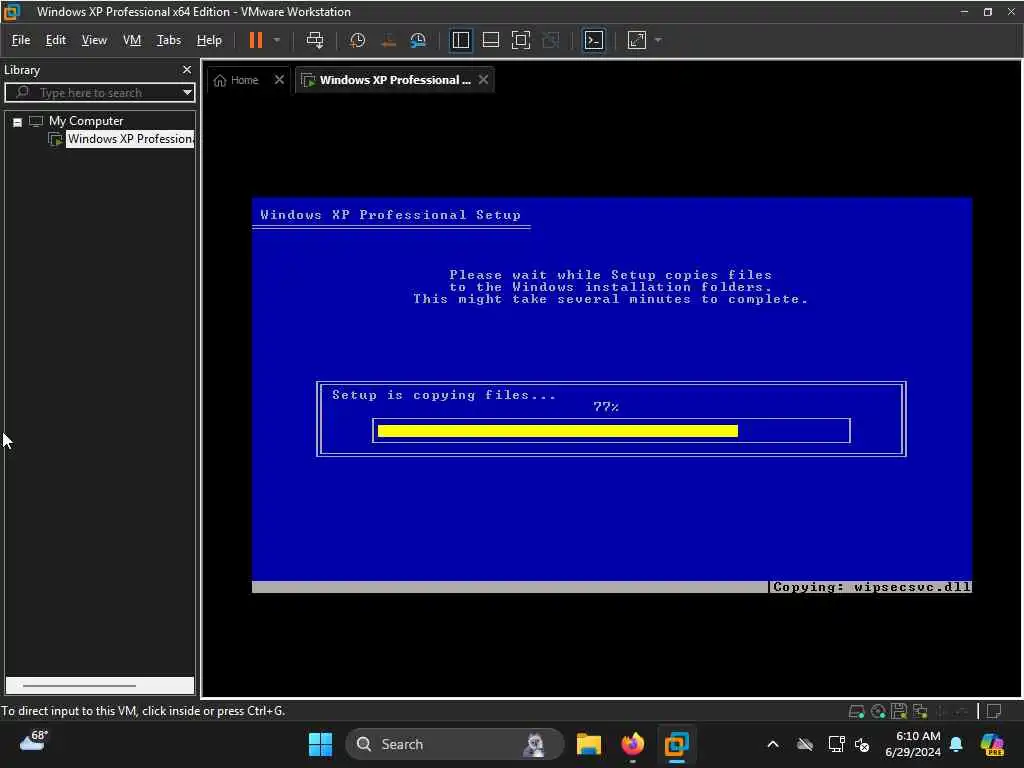Take a snapshot using the clock-plus icon
The image size is (1024, 768).
(357, 40)
